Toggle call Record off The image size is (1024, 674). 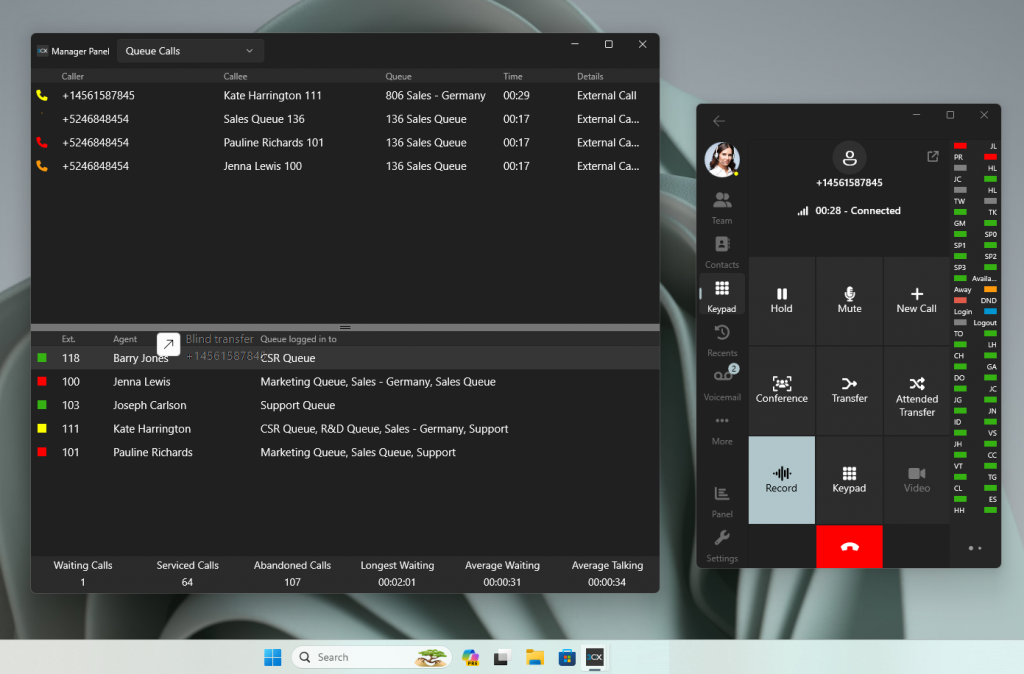click(x=782, y=480)
